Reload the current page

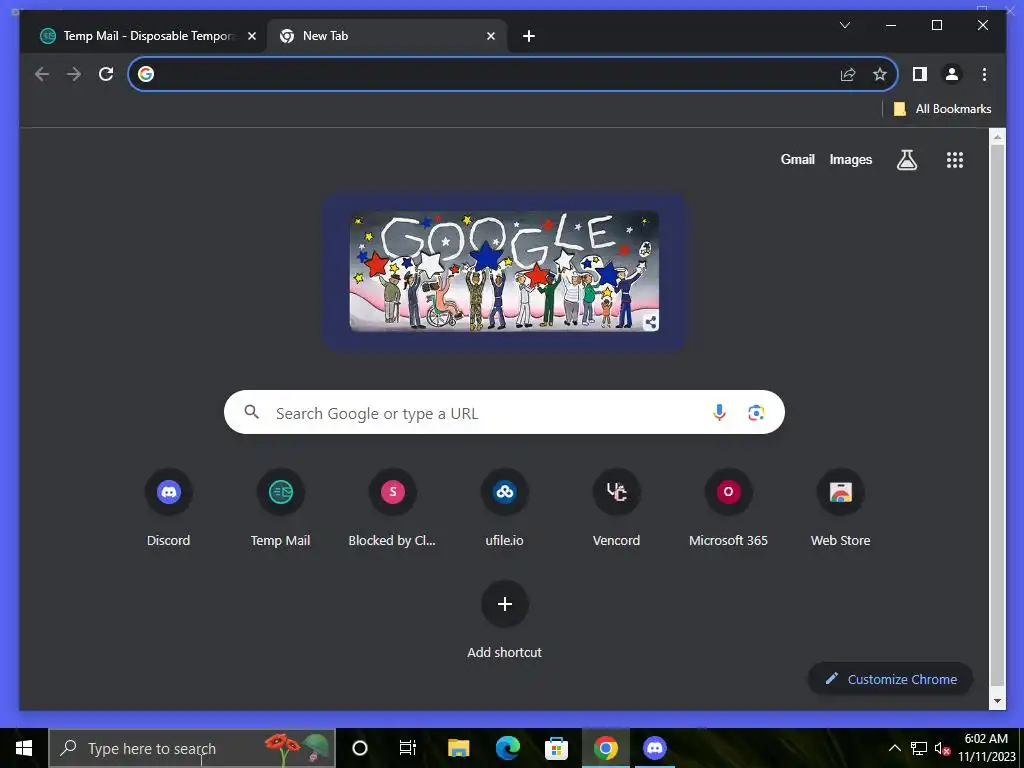106,74
